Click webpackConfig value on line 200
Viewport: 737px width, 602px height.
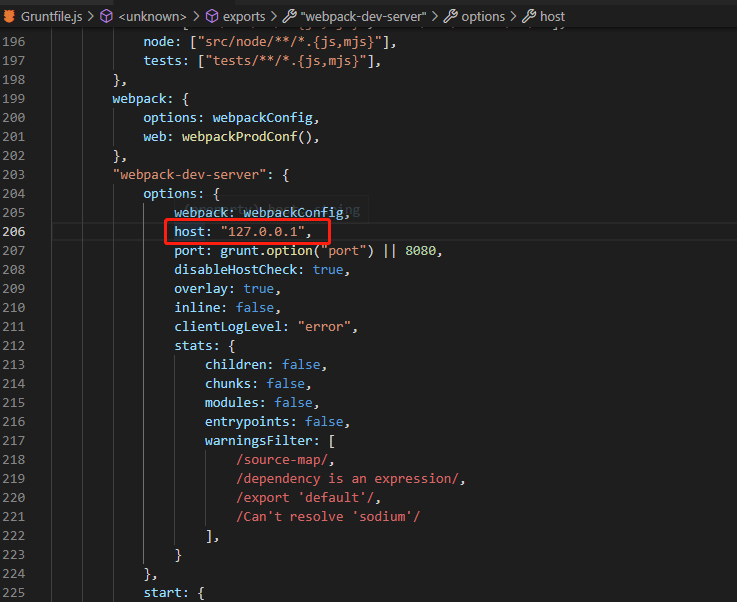pos(263,117)
